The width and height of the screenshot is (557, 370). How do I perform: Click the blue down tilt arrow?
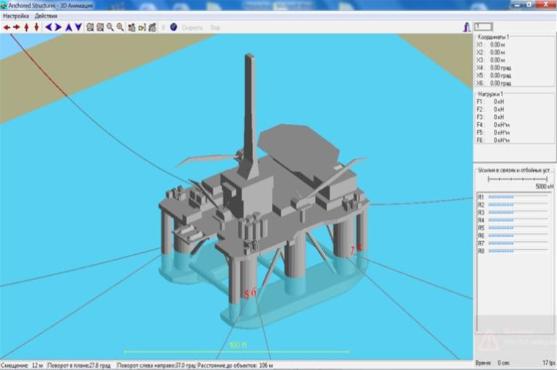78,27
